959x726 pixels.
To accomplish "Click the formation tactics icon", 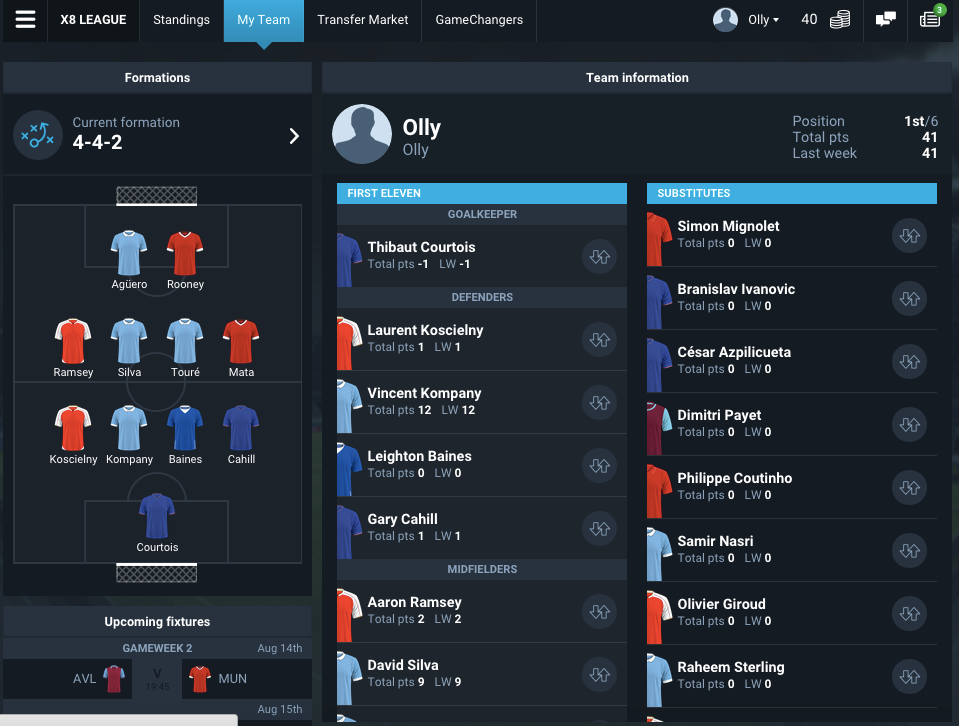I will tap(38, 135).
